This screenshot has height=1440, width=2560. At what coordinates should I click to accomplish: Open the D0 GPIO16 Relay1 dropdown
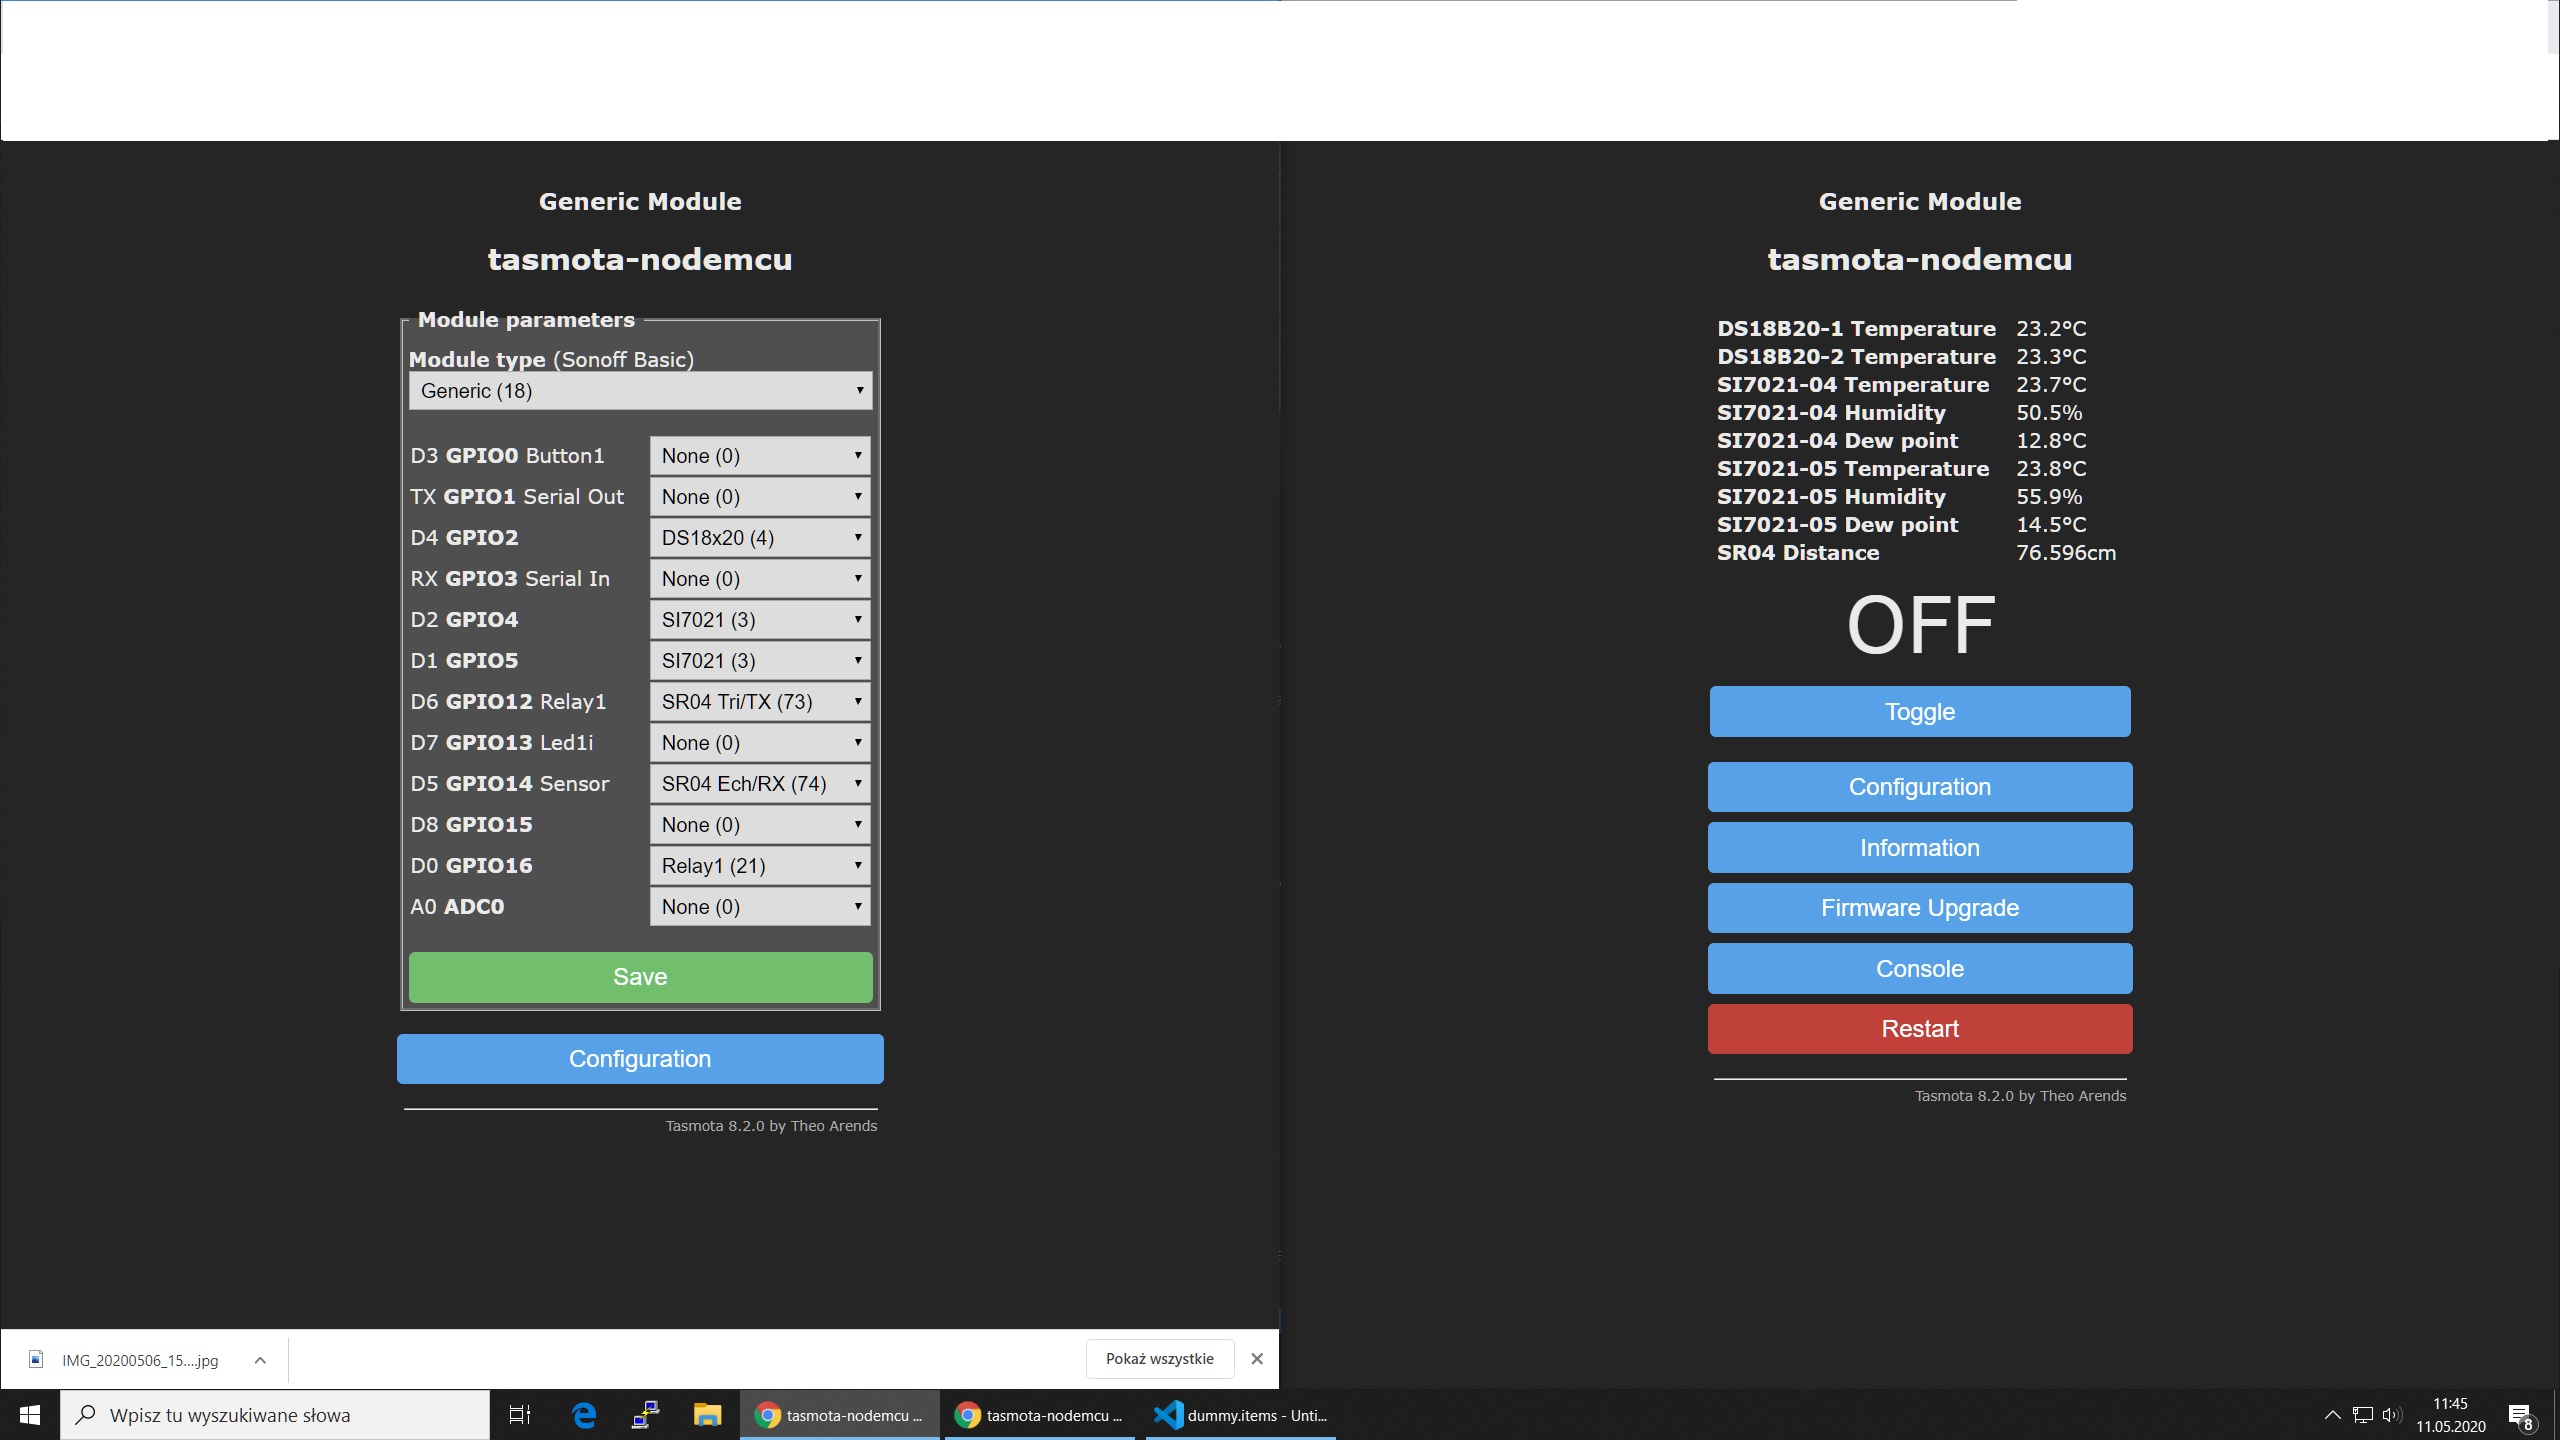click(760, 866)
